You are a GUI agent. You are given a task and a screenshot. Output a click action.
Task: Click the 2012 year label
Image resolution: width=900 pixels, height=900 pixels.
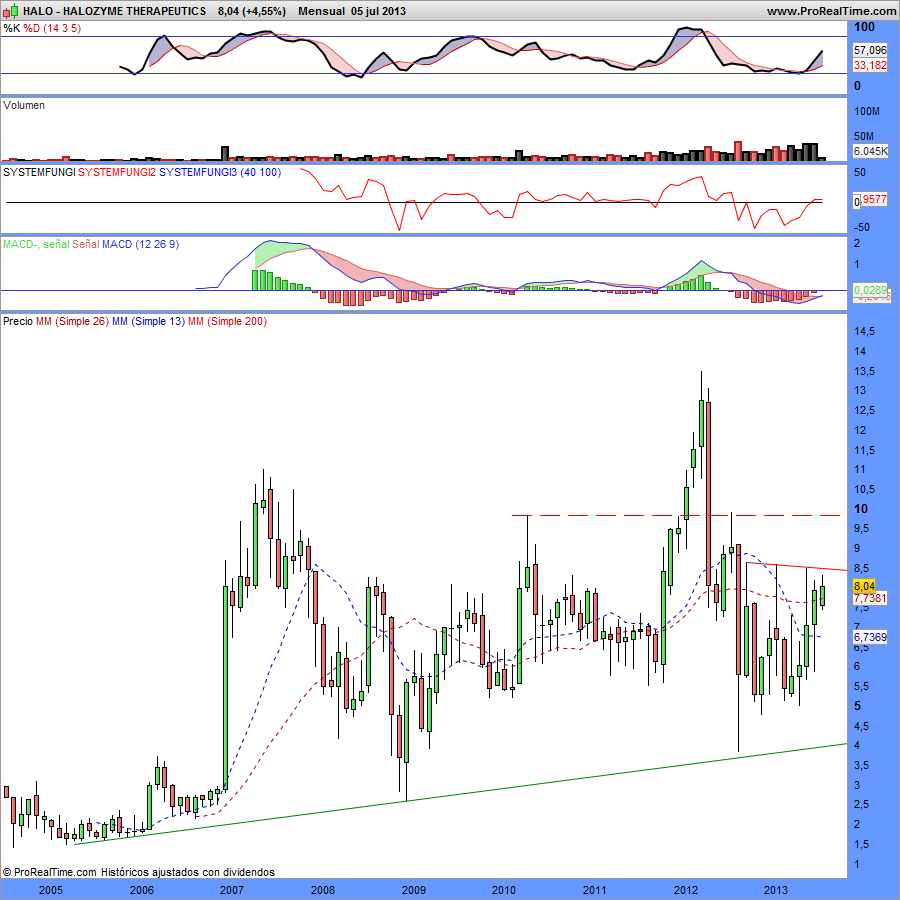[685, 890]
